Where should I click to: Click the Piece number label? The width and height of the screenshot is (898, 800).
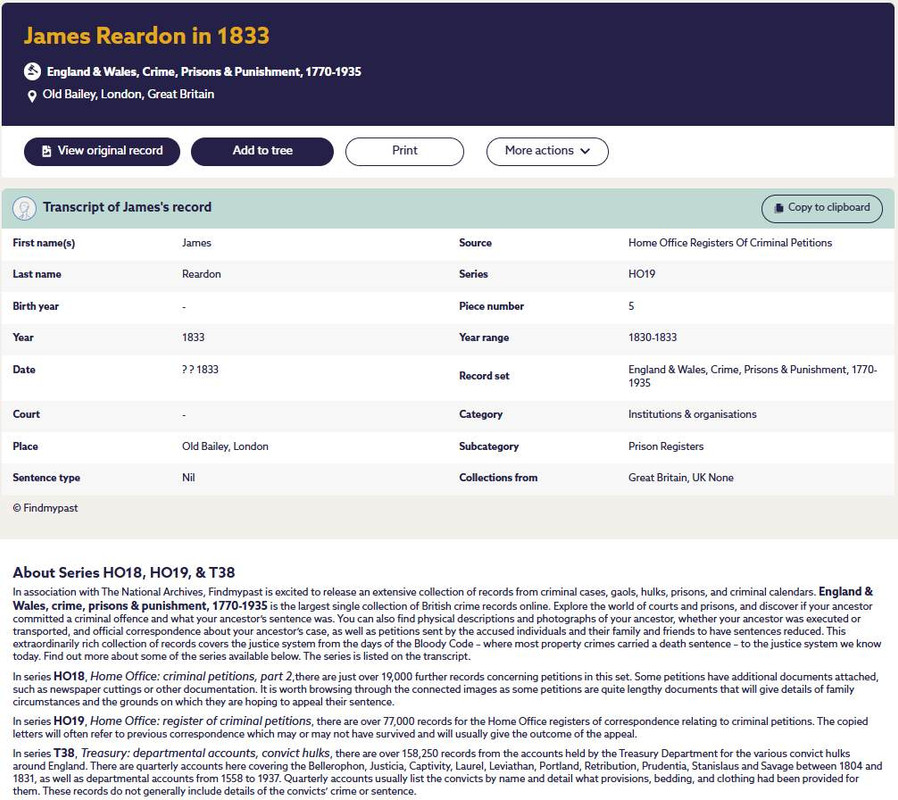pos(491,306)
